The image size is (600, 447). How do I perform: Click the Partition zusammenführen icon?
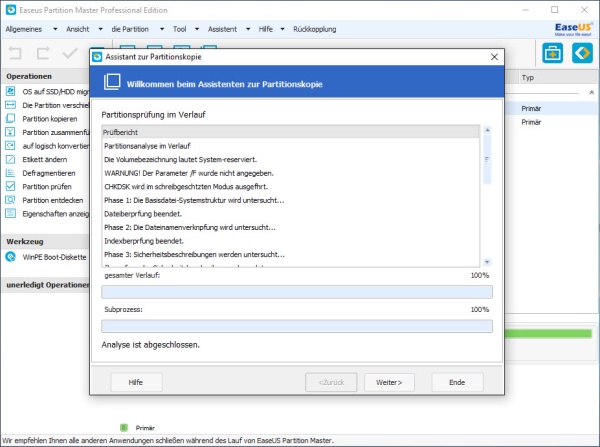coord(10,132)
